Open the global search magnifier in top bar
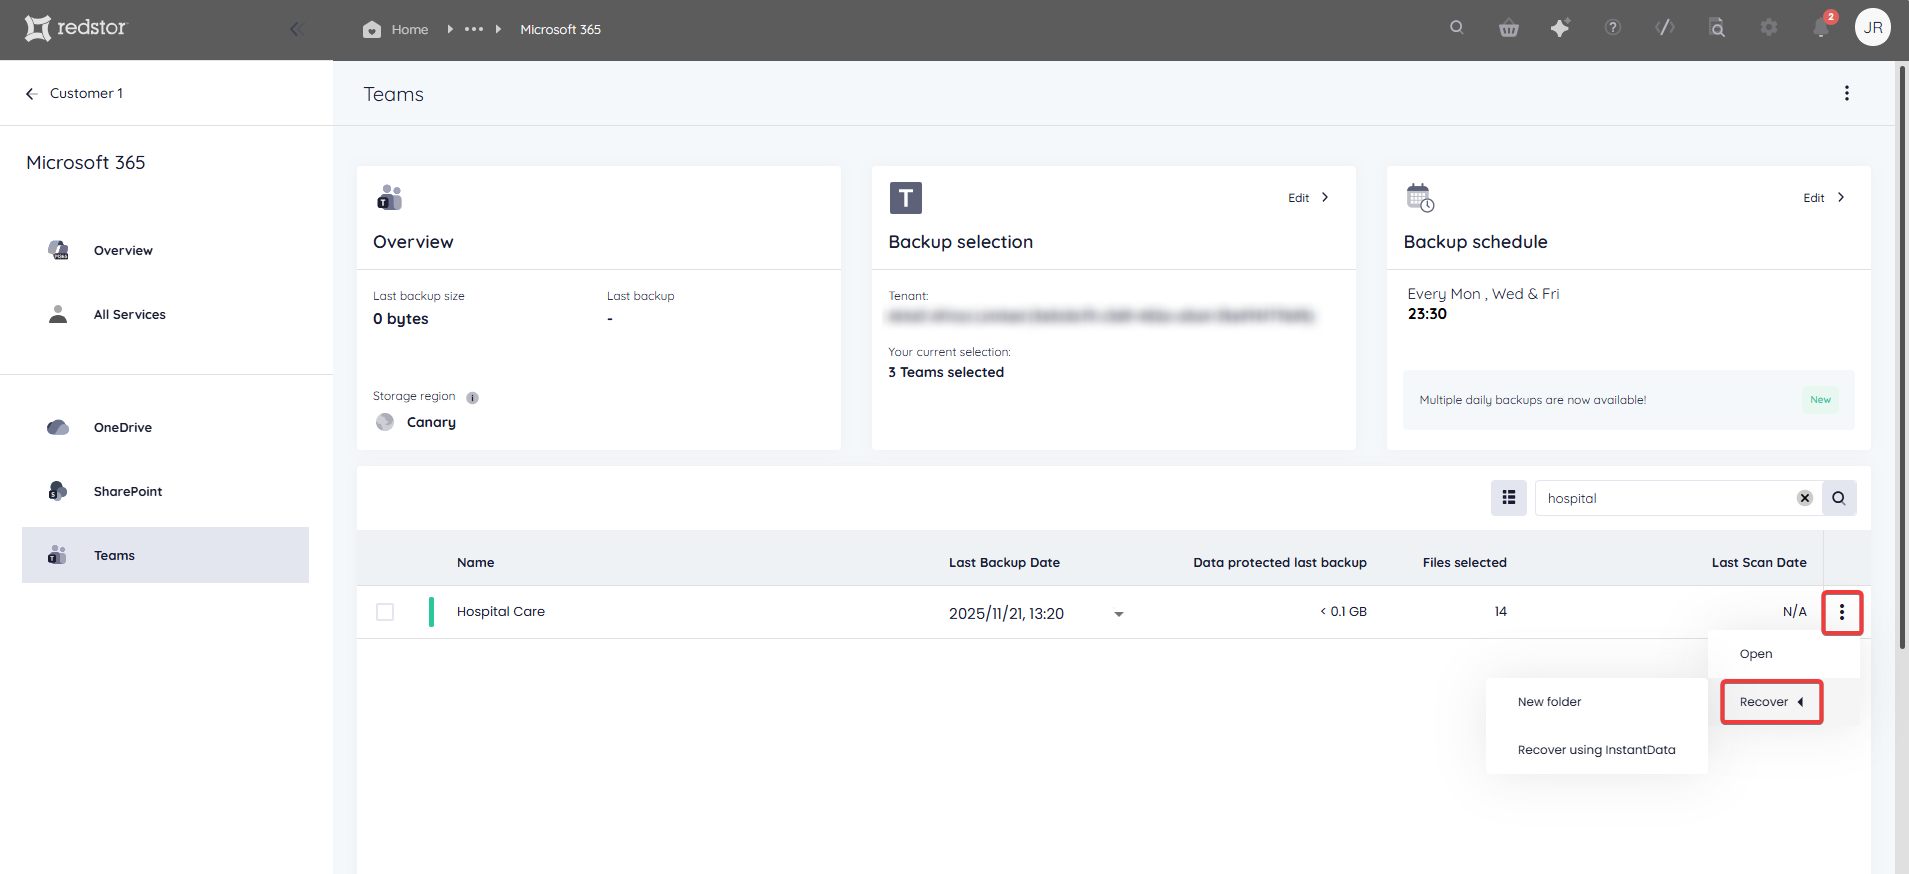1909x874 pixels. tap(1457, 28)
